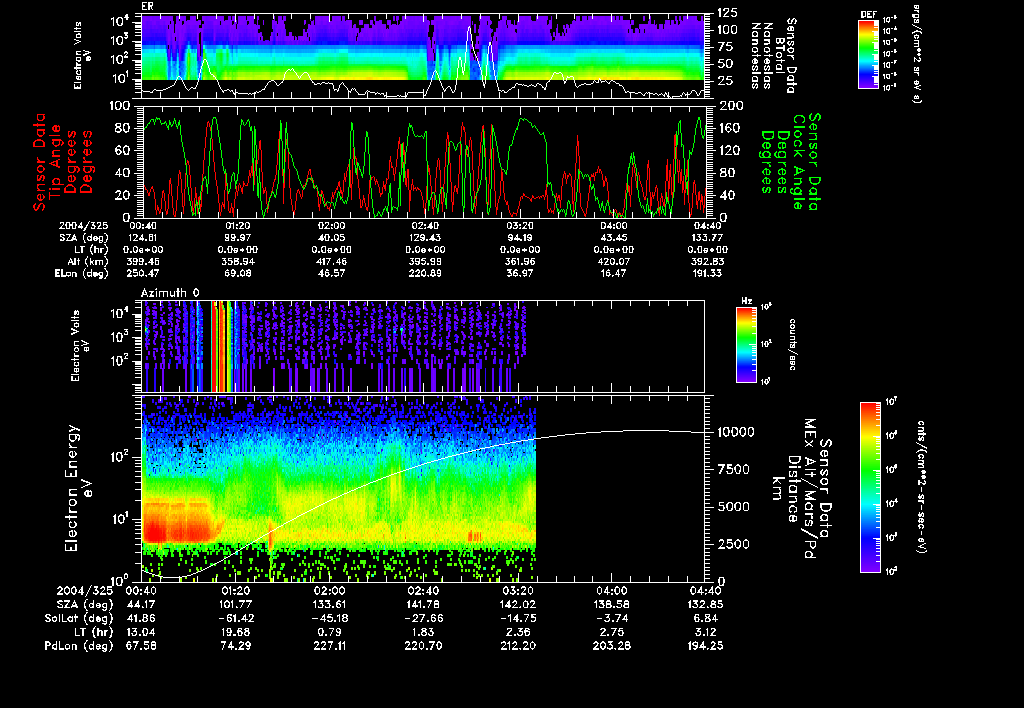The width and height of the screenshot is (1024, 708).
Task: Click the SZA value "94.19"
Action: tap(518, 238)
